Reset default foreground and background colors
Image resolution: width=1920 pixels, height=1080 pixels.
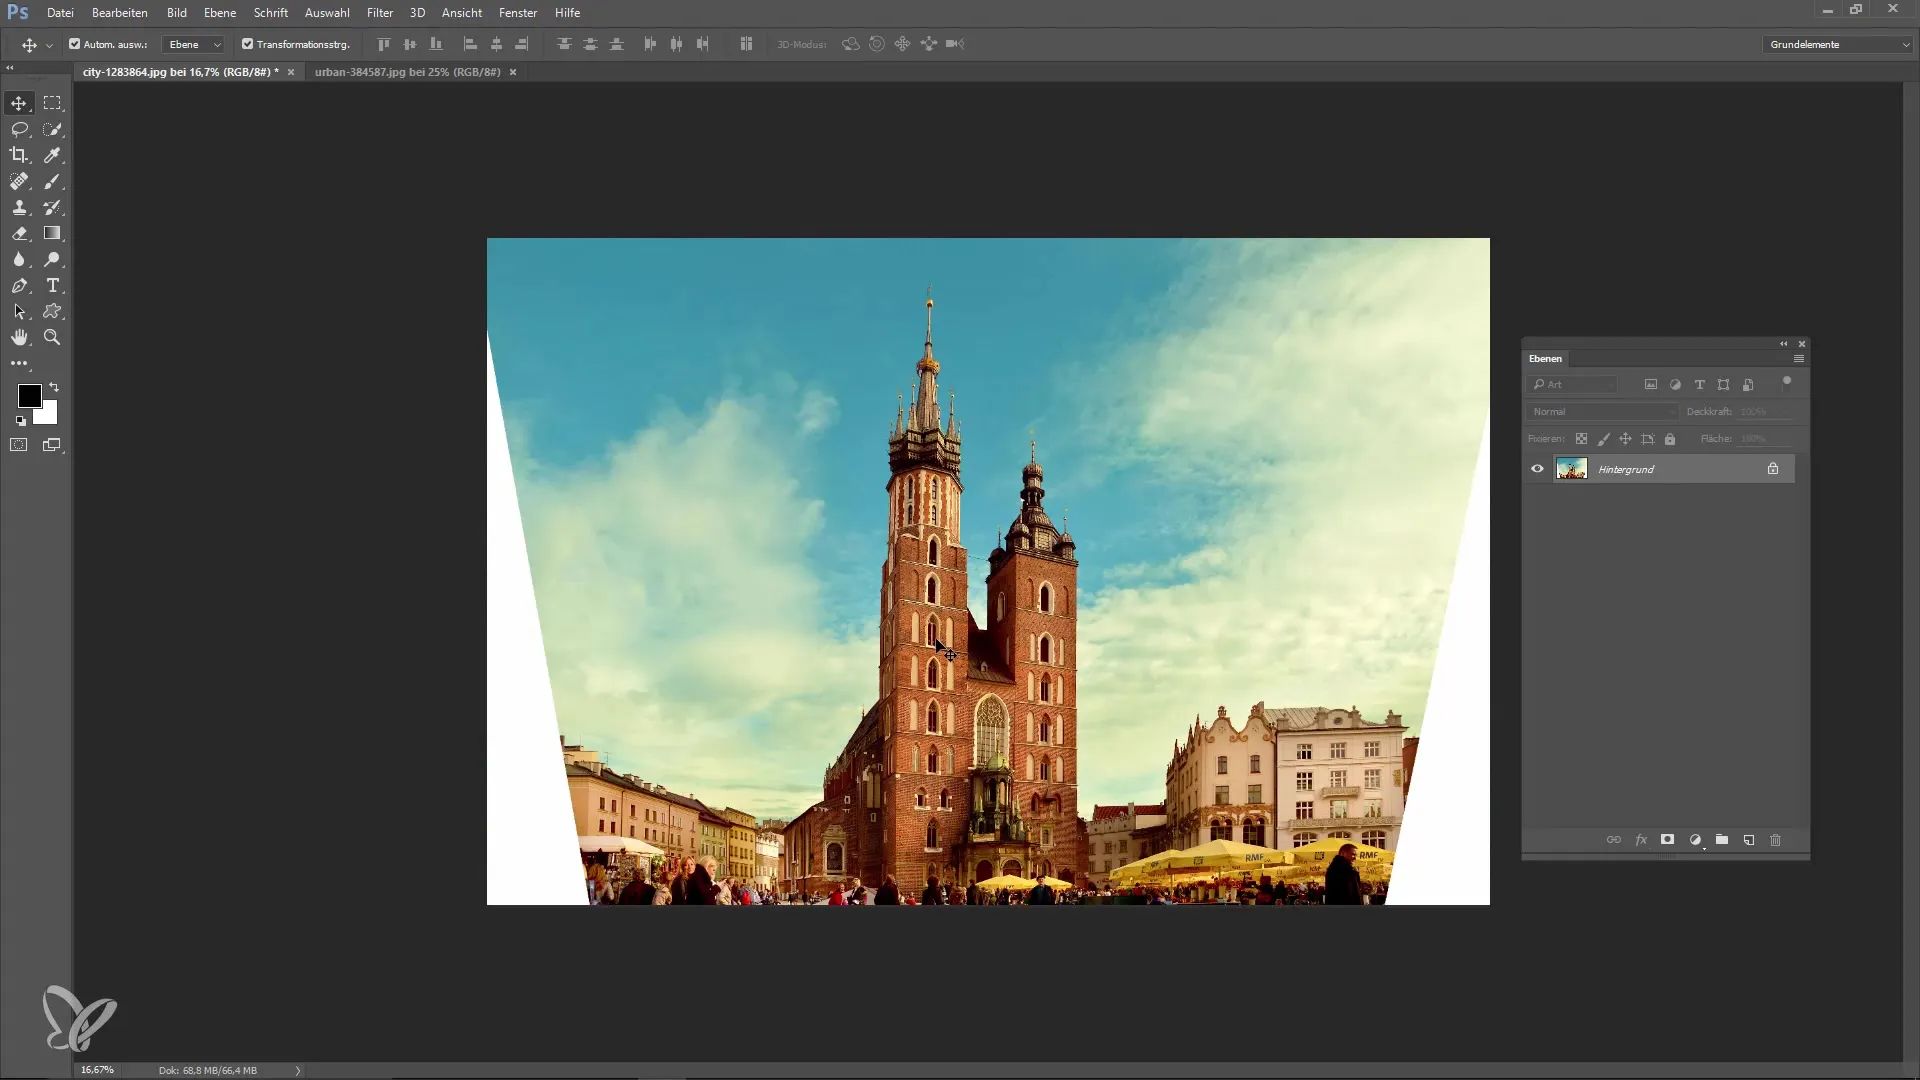click(20, 421)
